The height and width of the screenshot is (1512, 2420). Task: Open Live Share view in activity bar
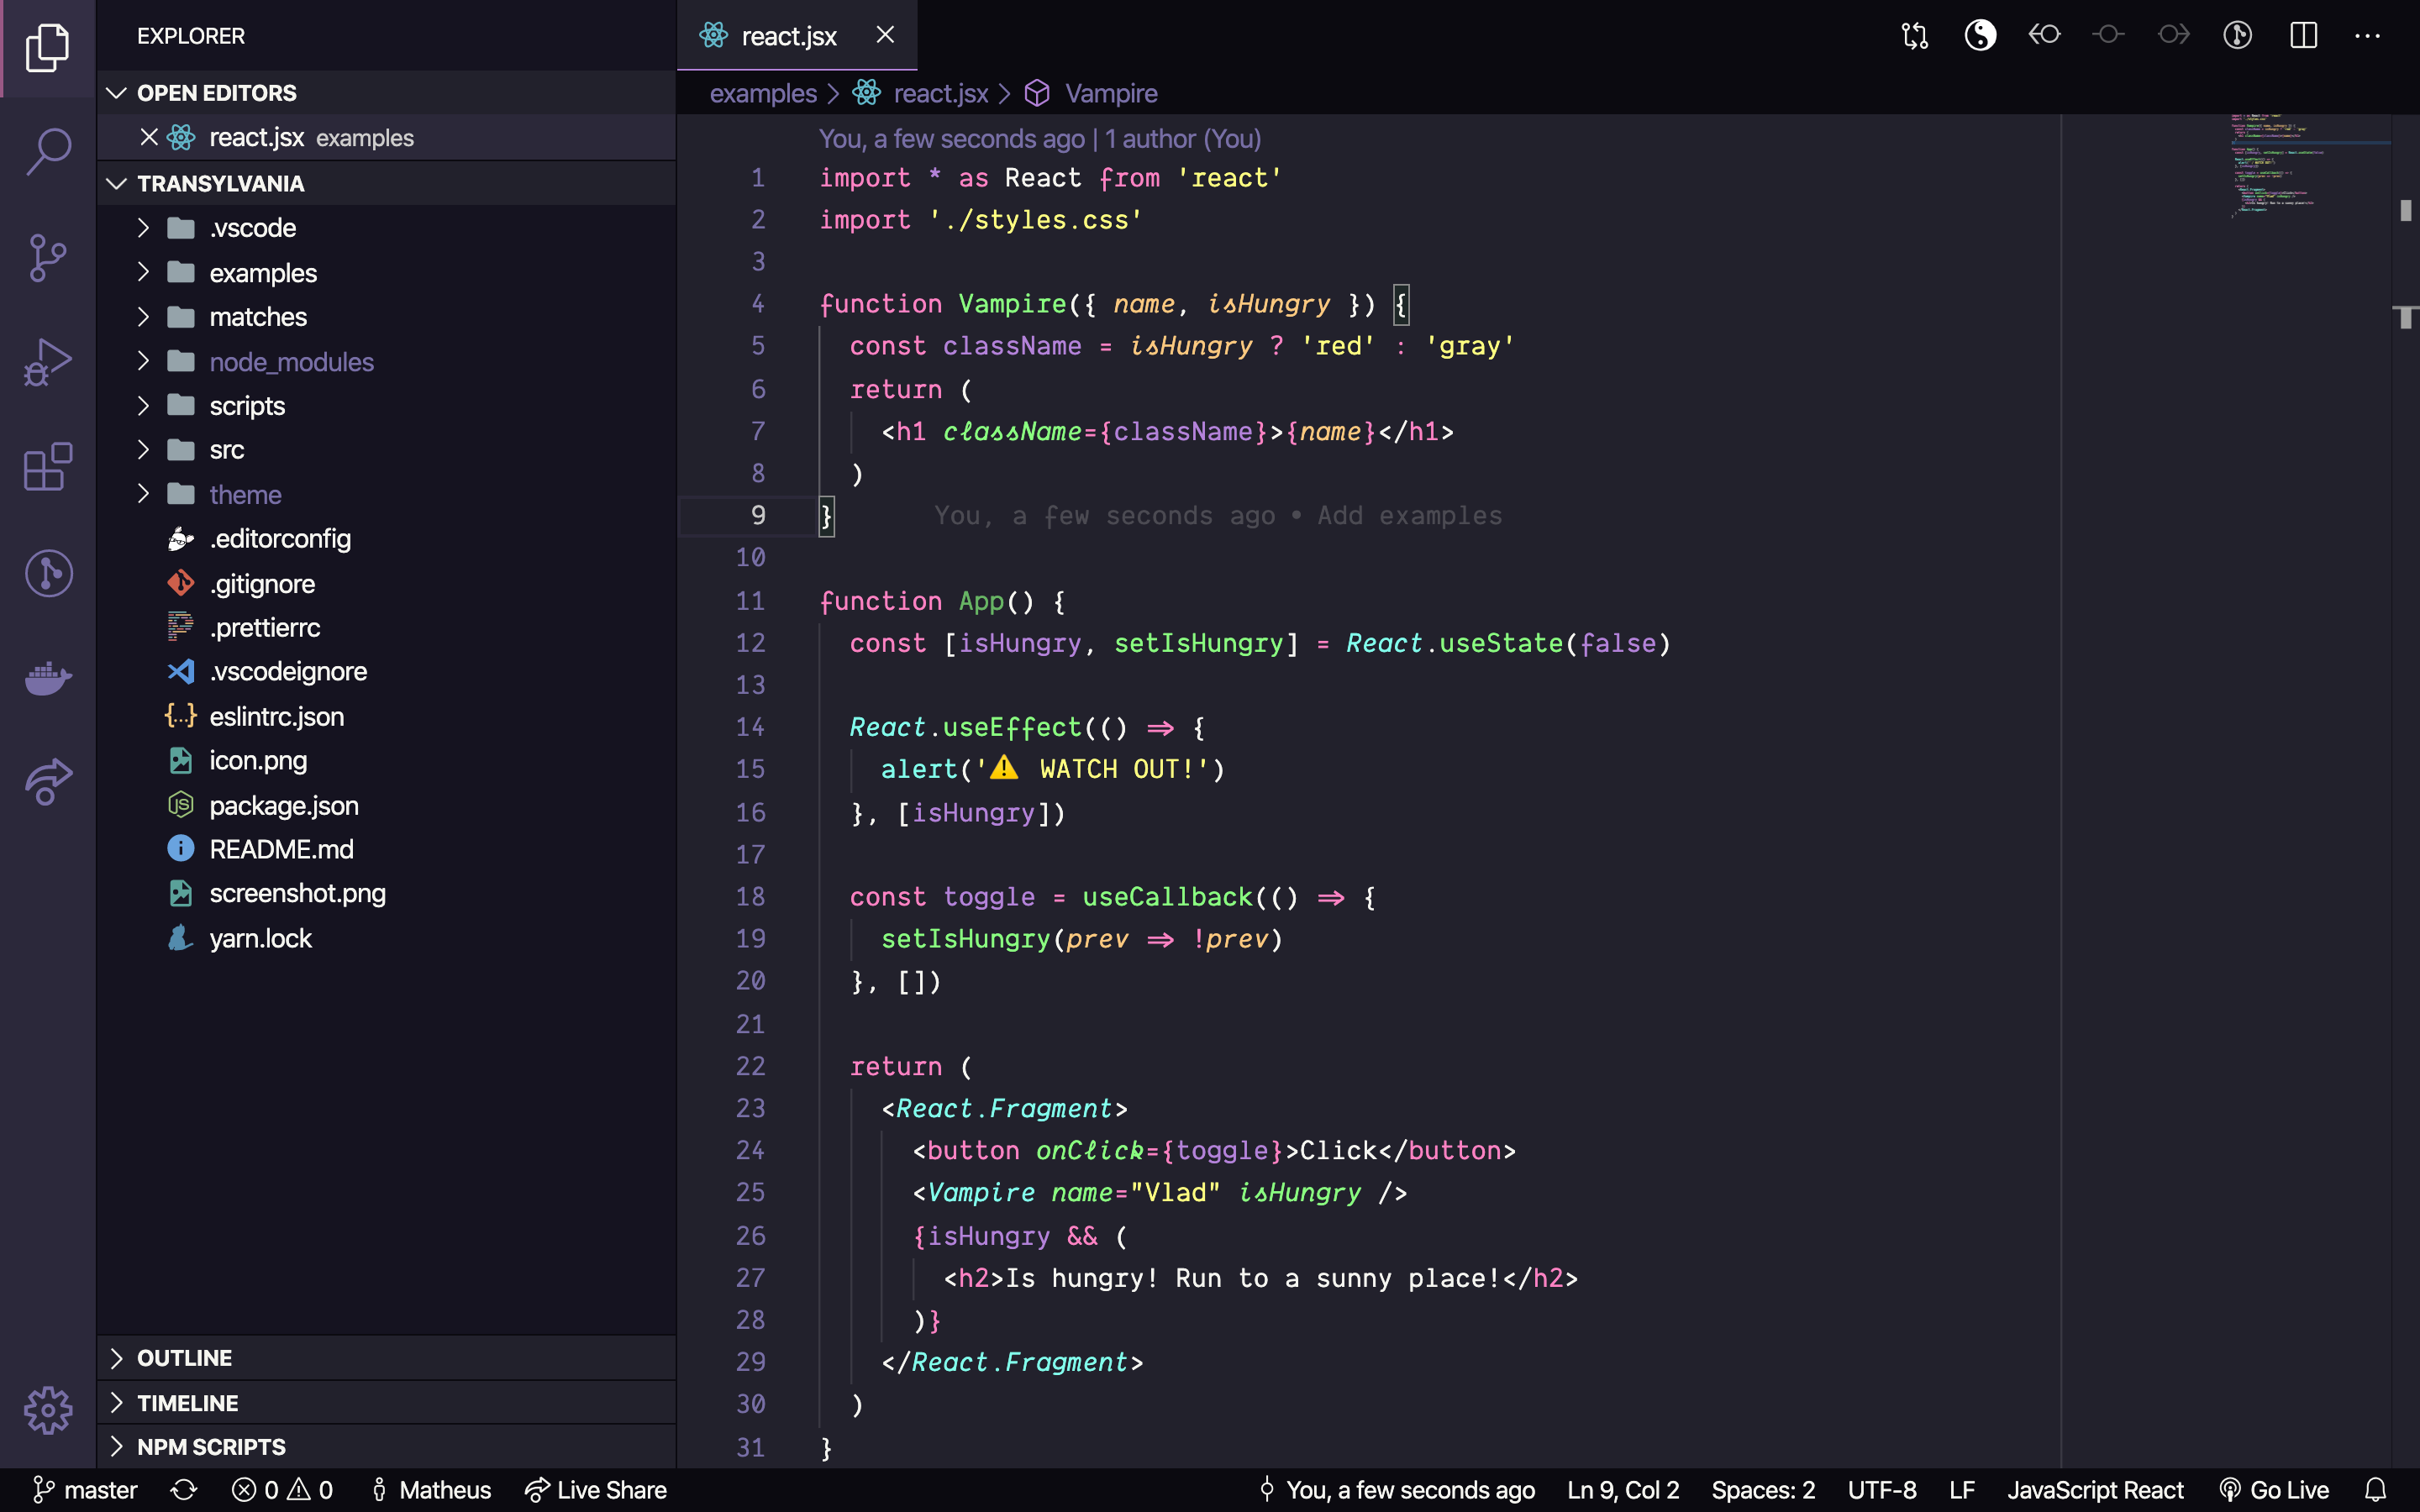(48, 782)
